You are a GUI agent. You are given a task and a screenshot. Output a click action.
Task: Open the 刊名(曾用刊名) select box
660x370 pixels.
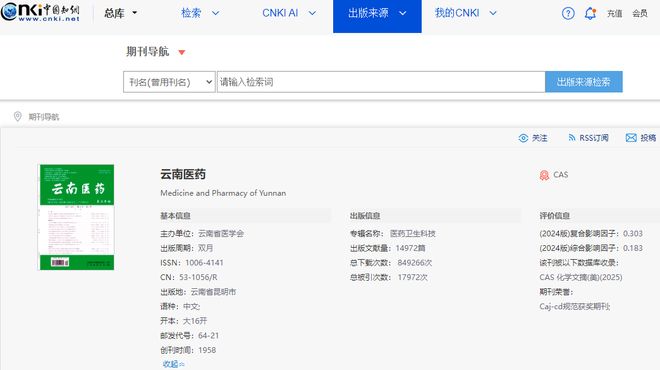tap(169, 82)
